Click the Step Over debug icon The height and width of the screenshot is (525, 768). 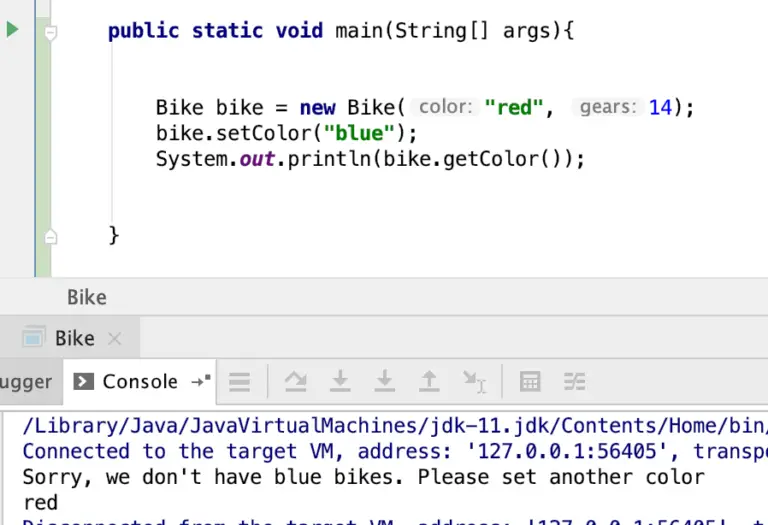point(340,381)
